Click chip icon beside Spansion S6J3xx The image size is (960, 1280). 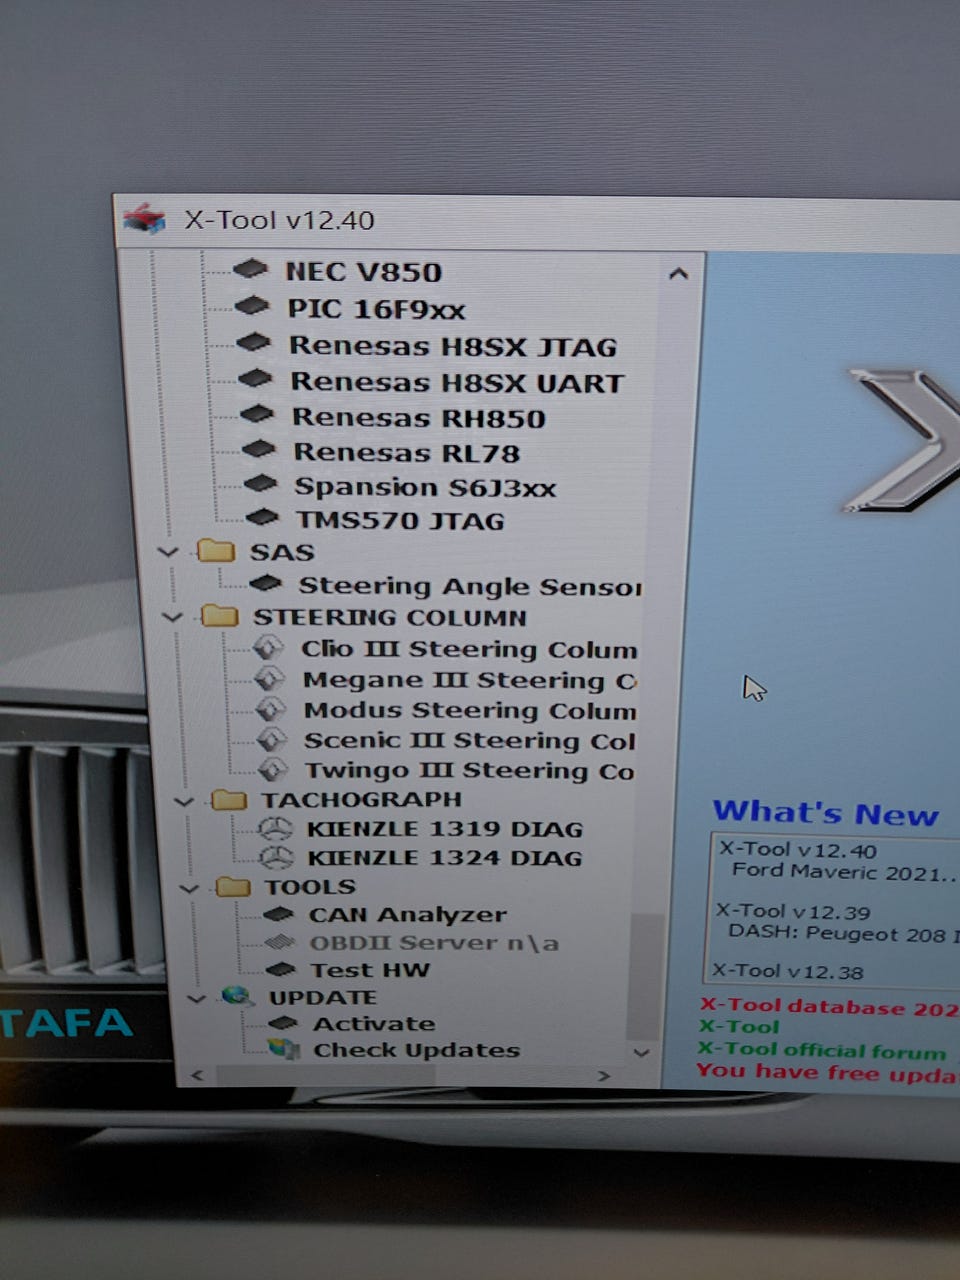[x=261, y=483]
